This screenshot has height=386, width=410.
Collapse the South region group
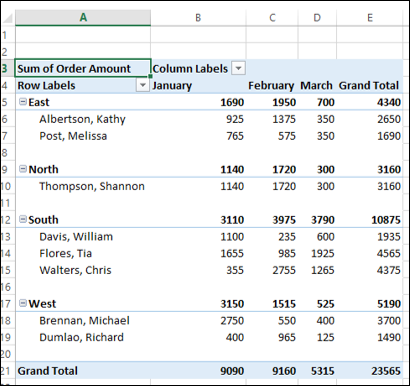[x=23, y=219]
